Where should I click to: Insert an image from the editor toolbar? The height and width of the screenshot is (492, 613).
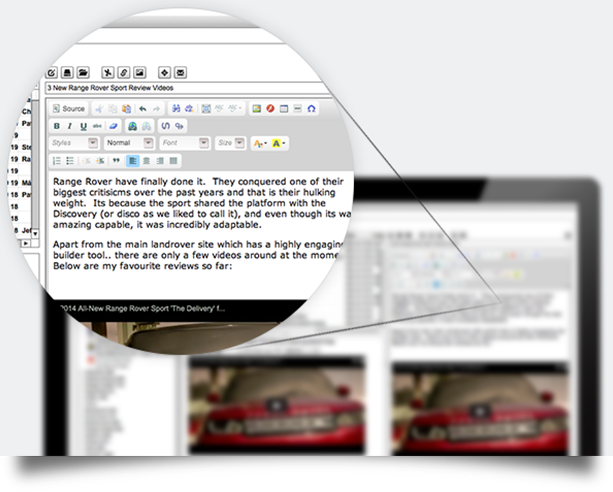(256, 109)
